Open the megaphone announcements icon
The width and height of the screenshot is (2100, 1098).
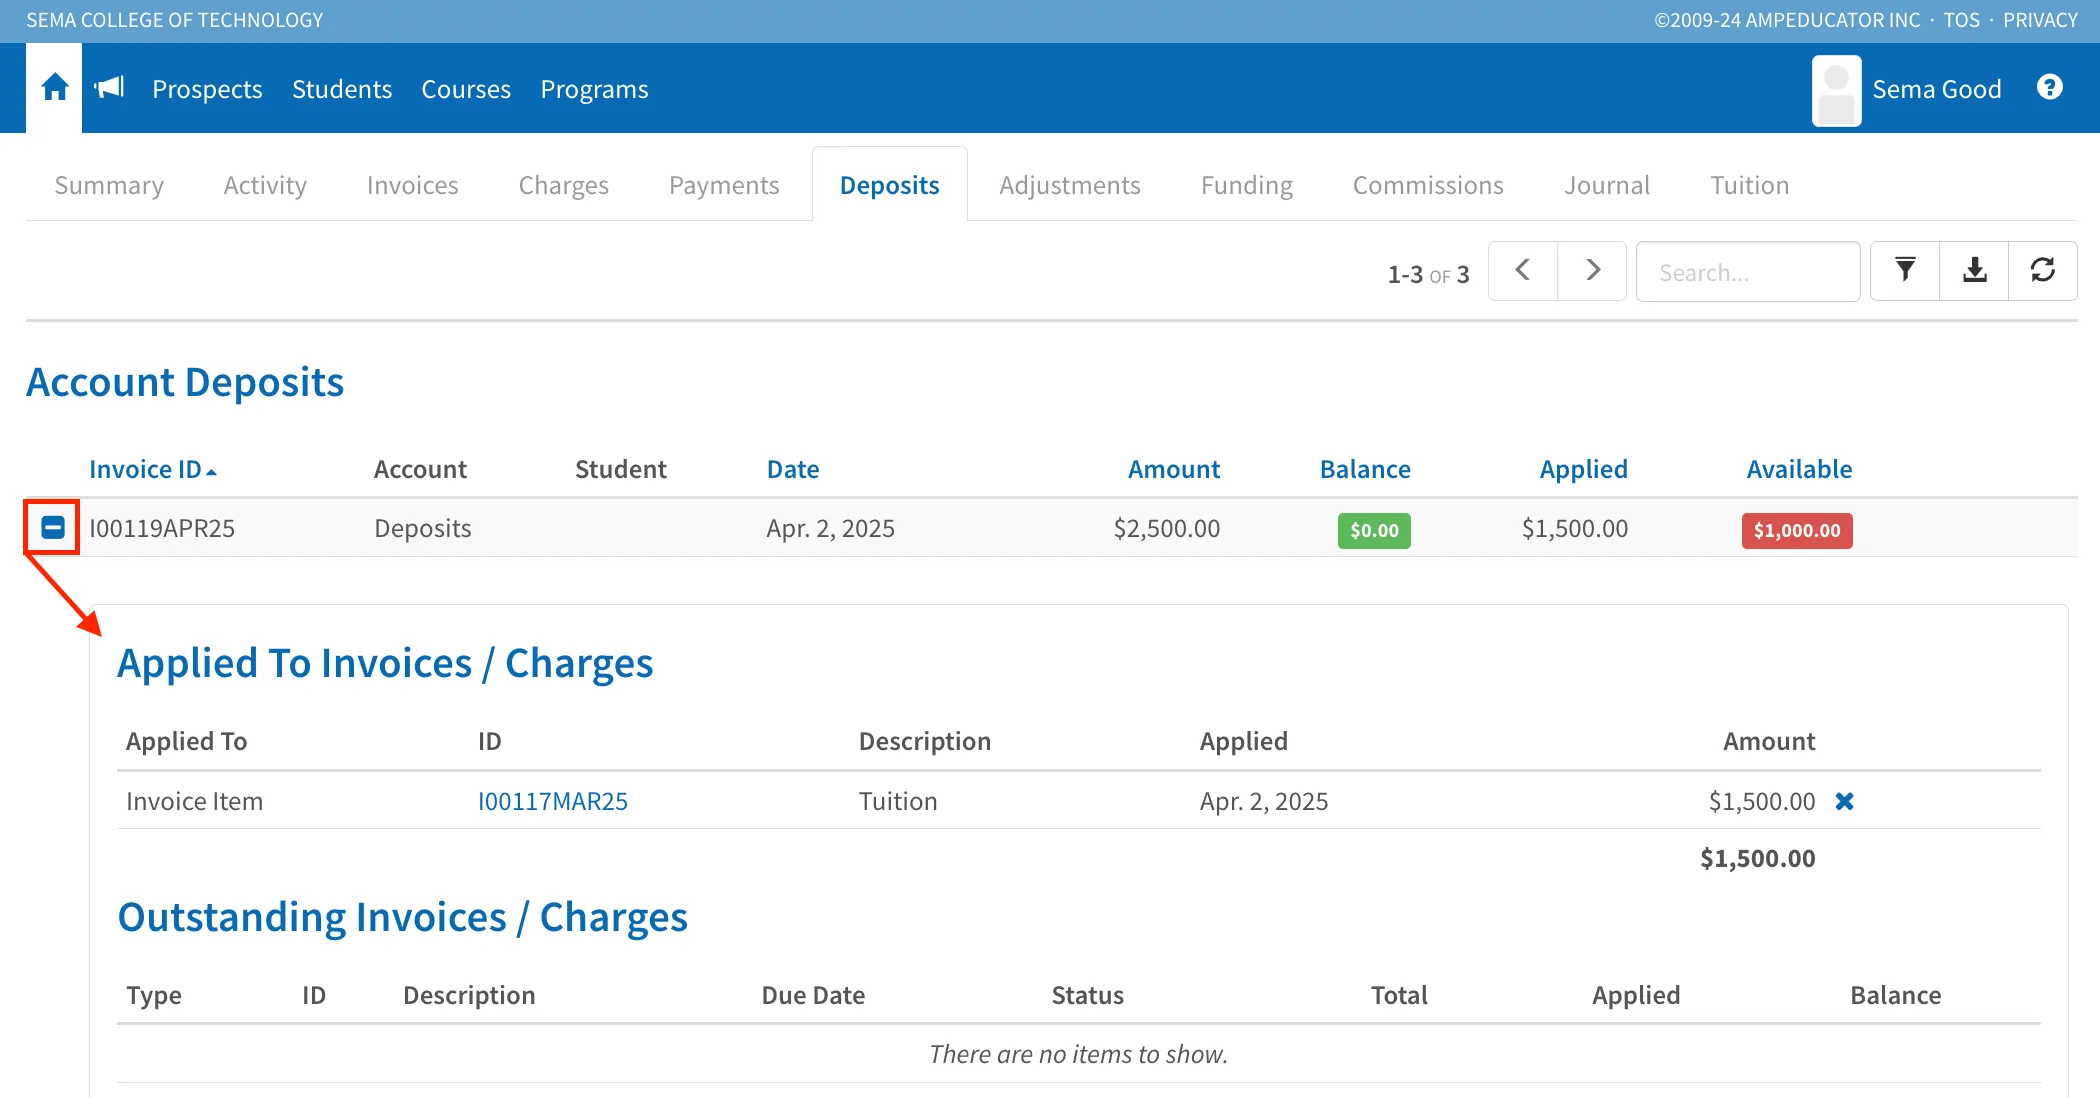click(109, 88)
